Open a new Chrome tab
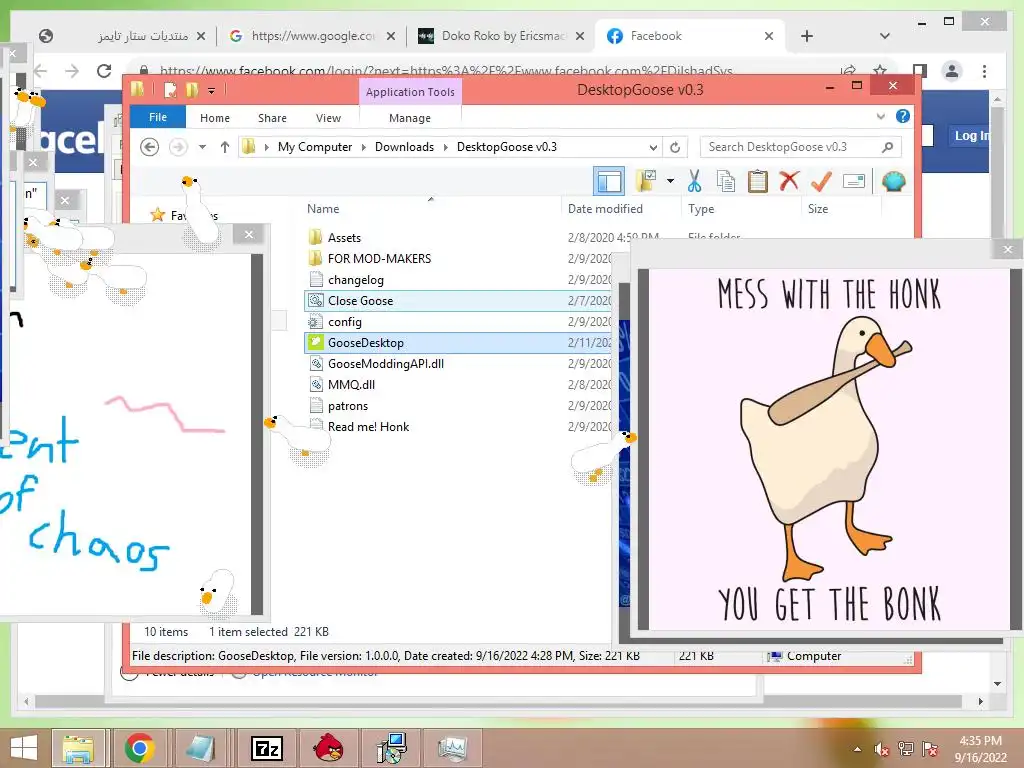The height and width of the screenshot is (768, 1024). click(x=807, y=36)
